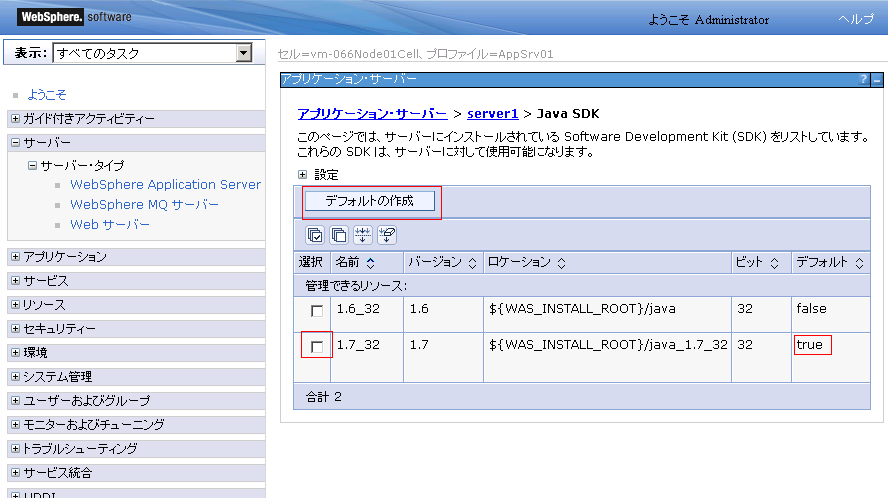Sort table by ビット column arrows
The width and height of the screenshot is (888, 498).
tap(774, 262)
